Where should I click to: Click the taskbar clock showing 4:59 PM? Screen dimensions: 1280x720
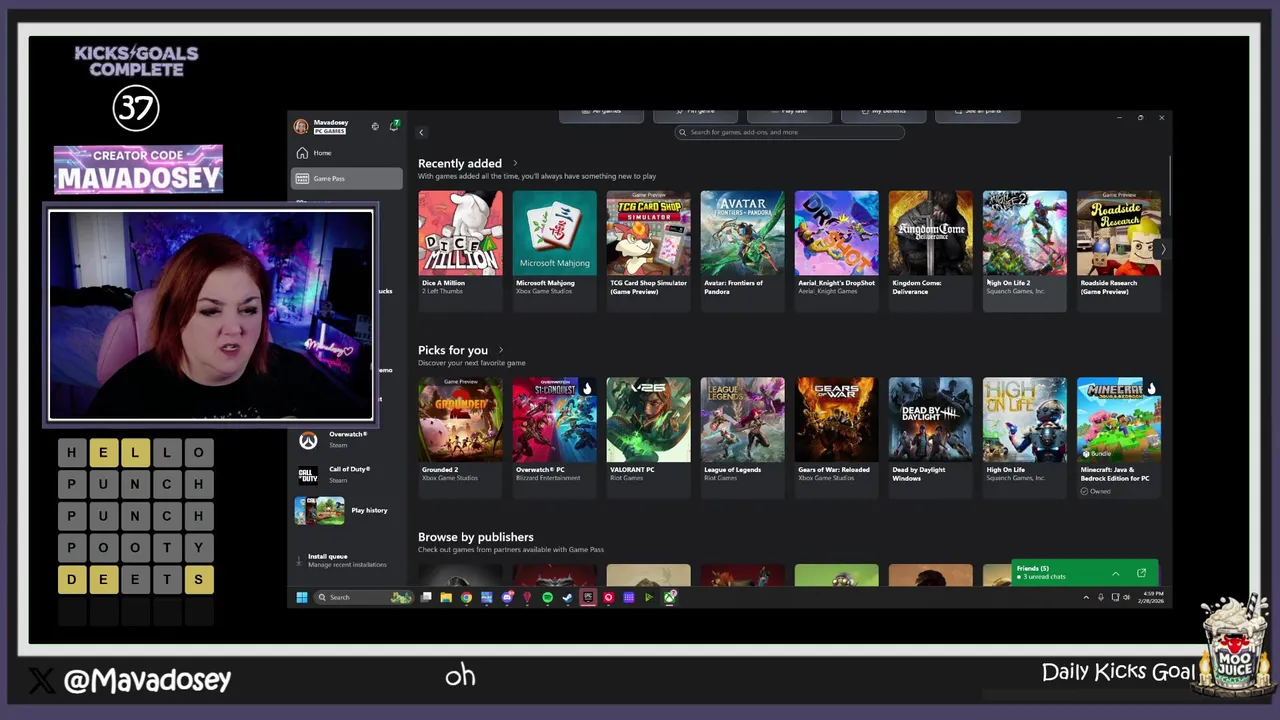coord(1151,597)
